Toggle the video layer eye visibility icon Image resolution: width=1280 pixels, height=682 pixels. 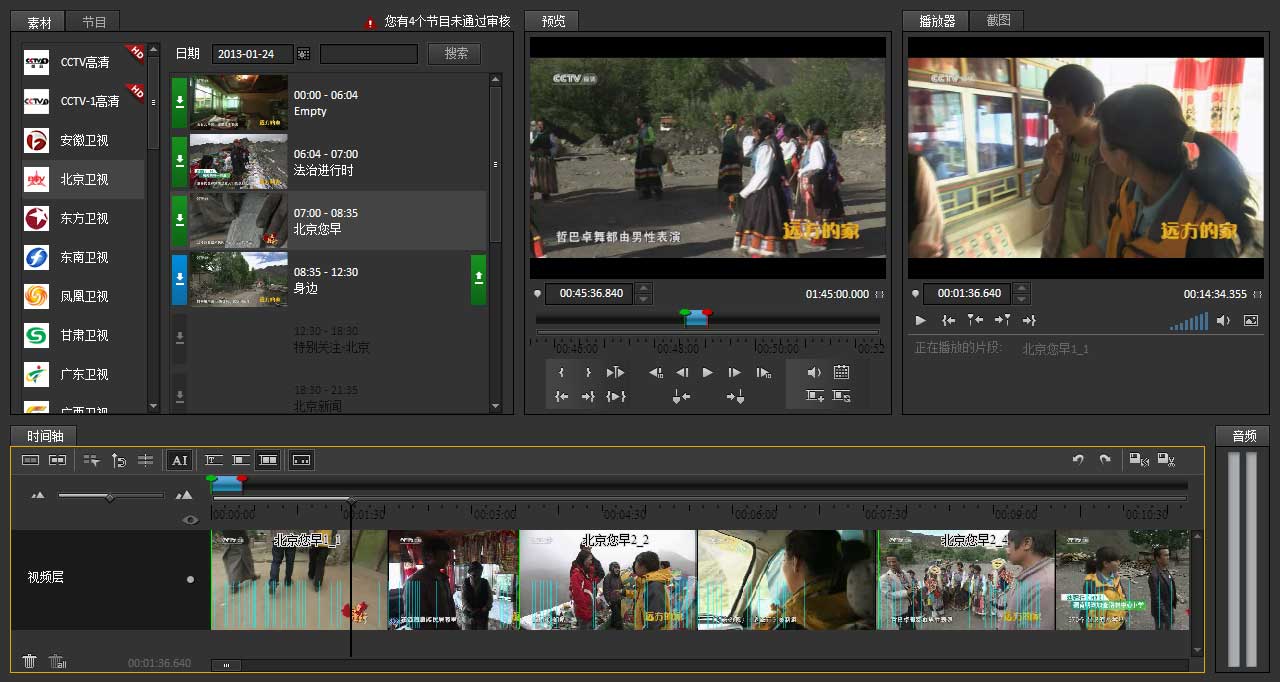coord(190,519)
